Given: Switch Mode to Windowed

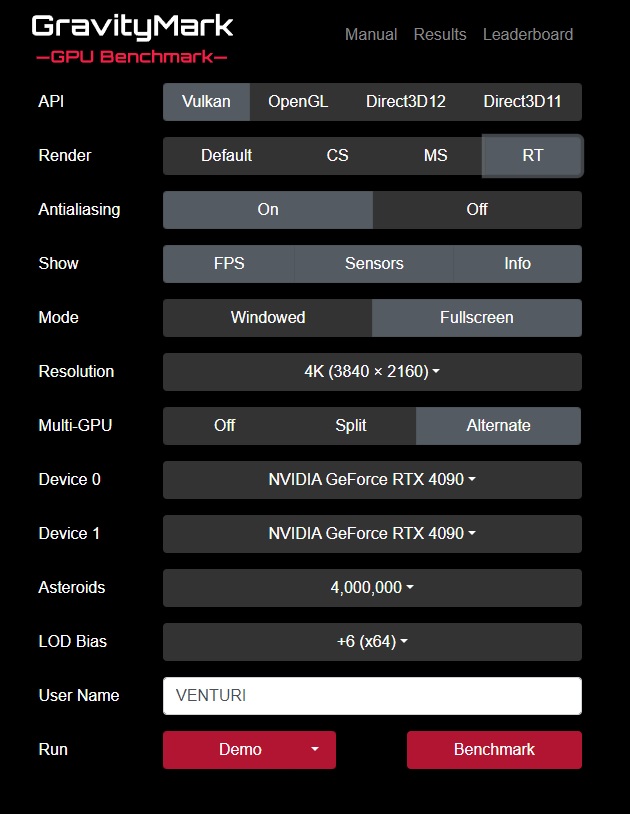Looking at the screenshot, I should (x=267, y=317).
